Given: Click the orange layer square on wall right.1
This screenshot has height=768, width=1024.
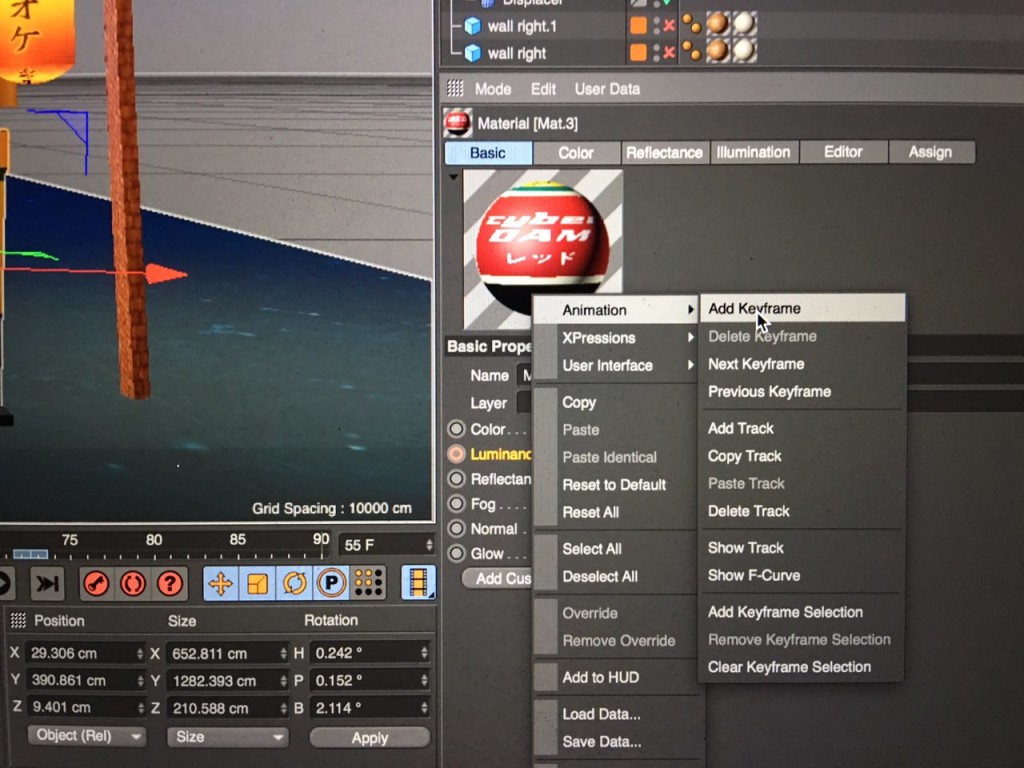Looking at the screenshot, I should coord(638,25).
